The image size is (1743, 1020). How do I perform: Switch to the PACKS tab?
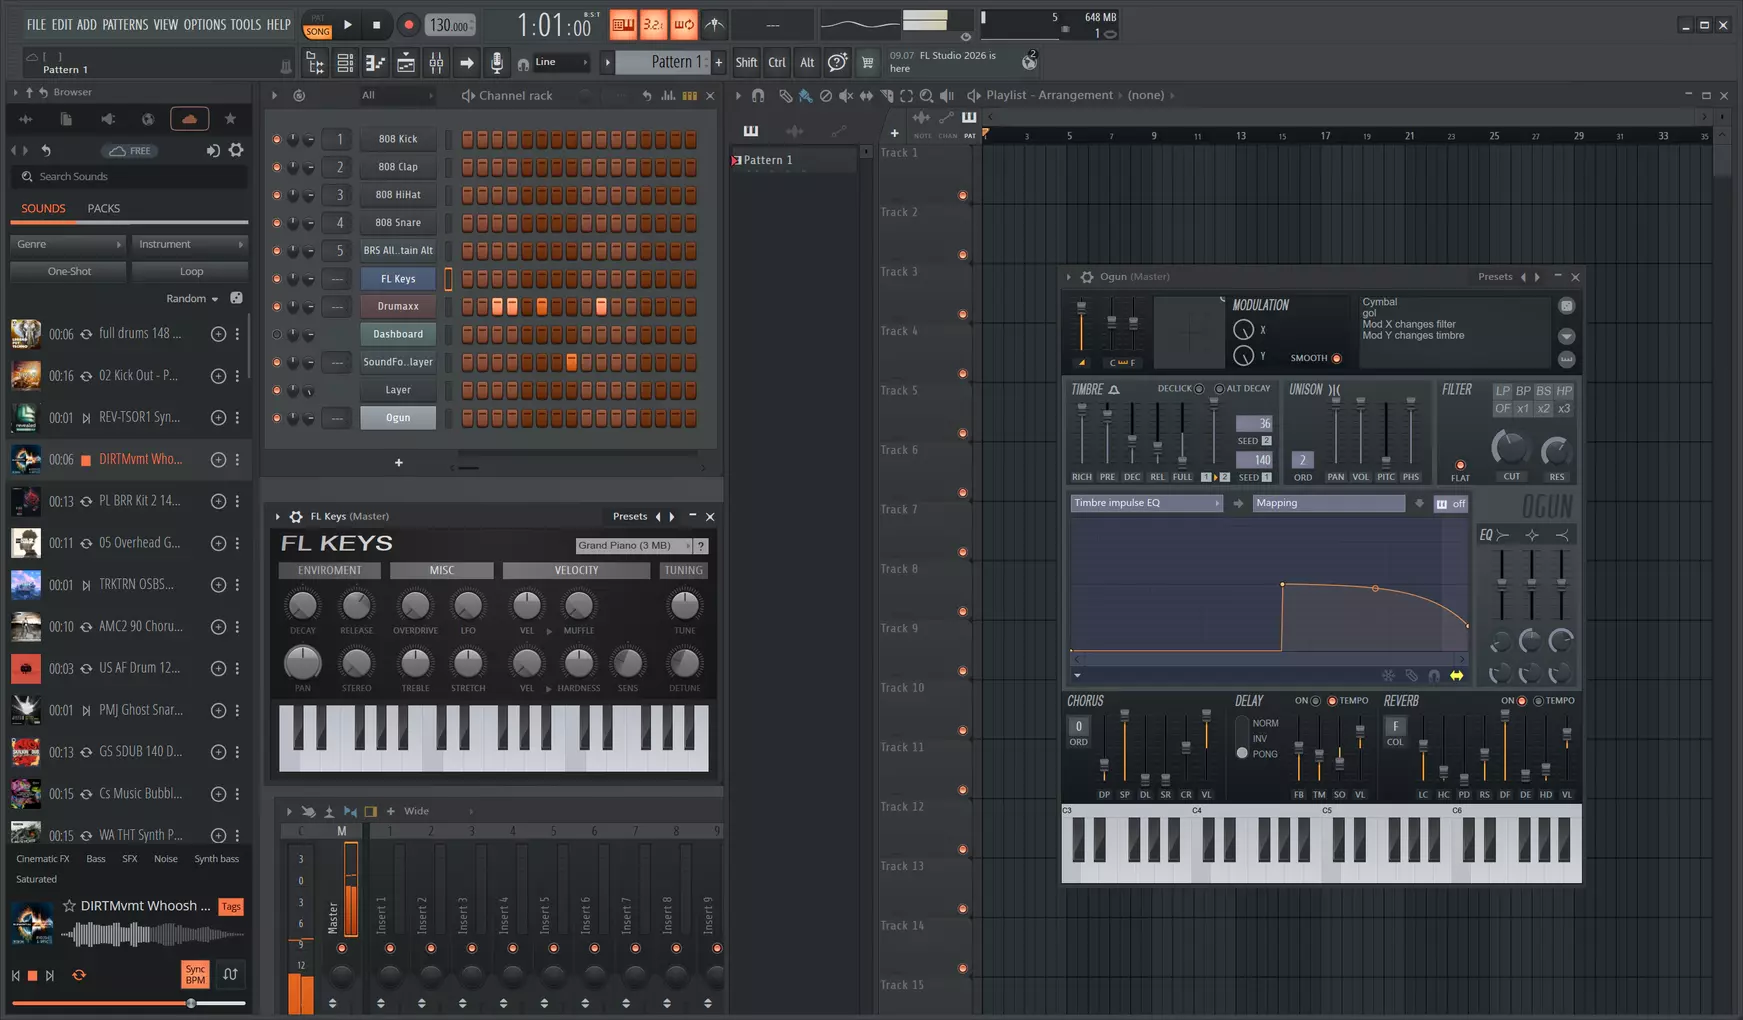pos(104,209)
